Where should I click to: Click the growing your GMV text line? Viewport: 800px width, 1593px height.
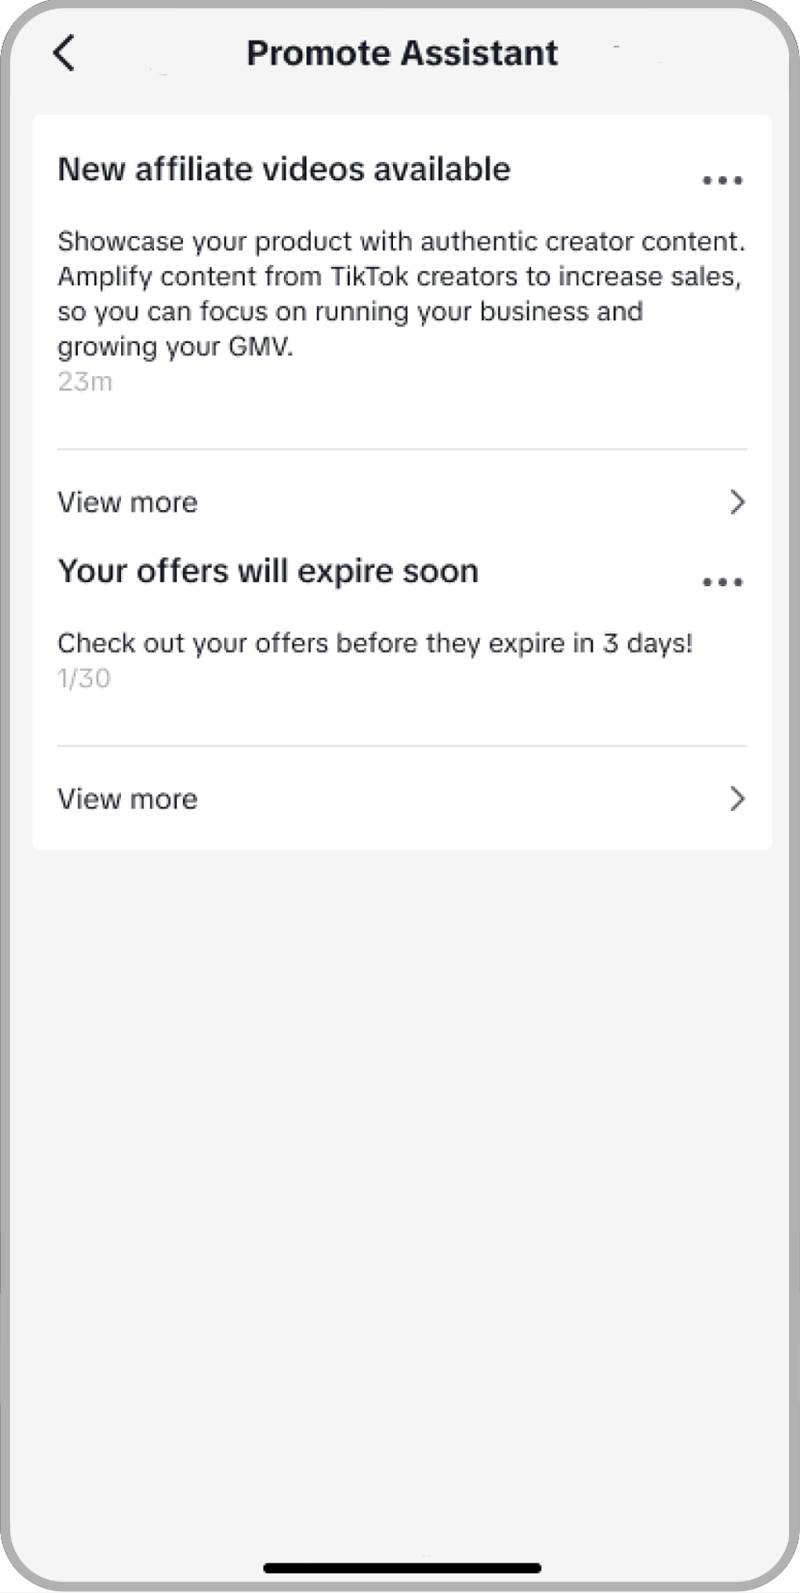coord(175,347)
